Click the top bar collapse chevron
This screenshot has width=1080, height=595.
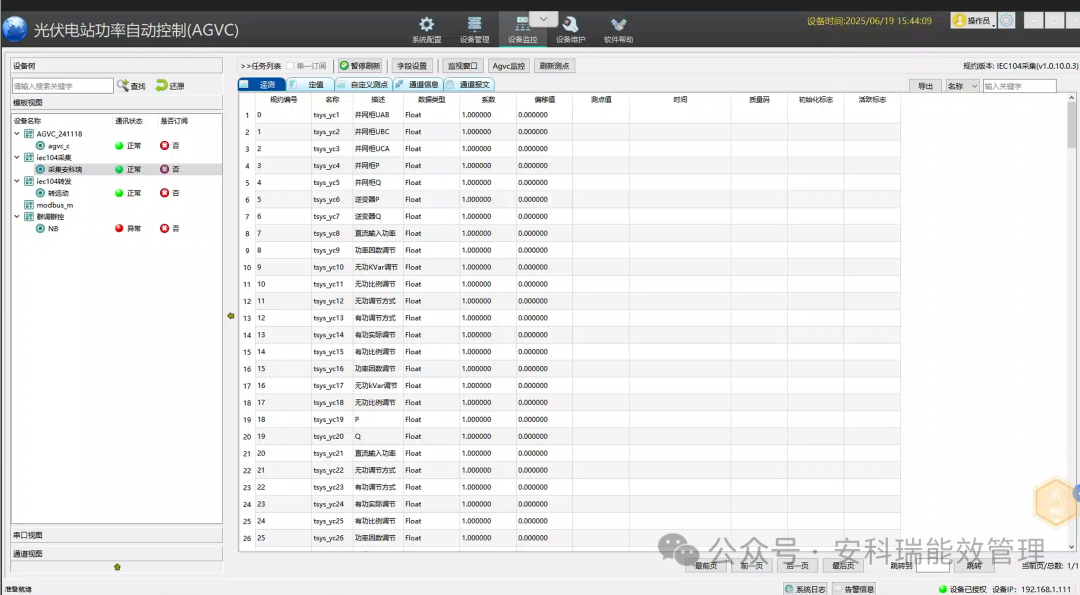tap(543, 19)
